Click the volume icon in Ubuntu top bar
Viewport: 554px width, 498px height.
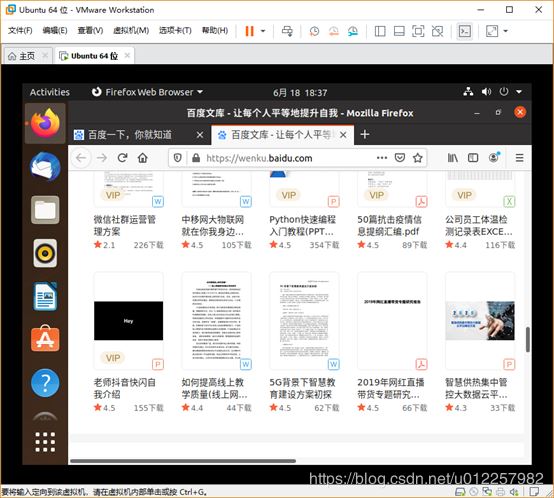[x=486, y=92]
